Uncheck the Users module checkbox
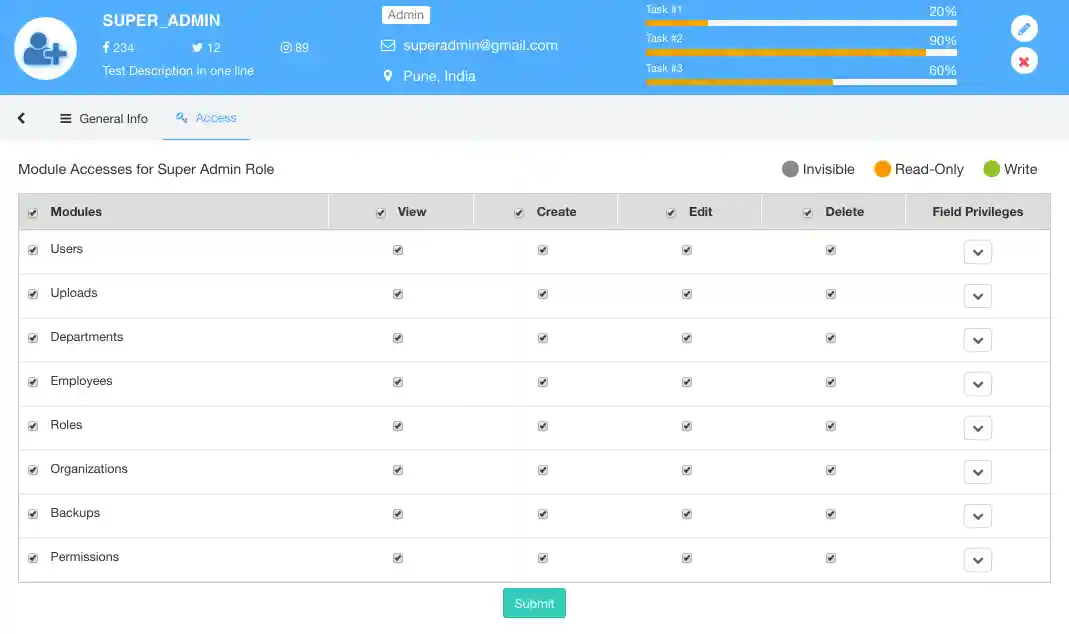Screen dimensions: 1069x634 [x=33, y=250]
